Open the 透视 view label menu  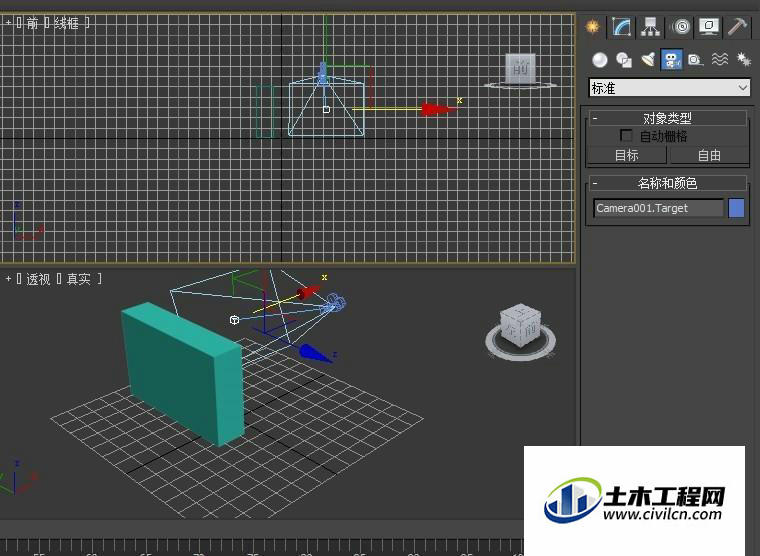38,279
